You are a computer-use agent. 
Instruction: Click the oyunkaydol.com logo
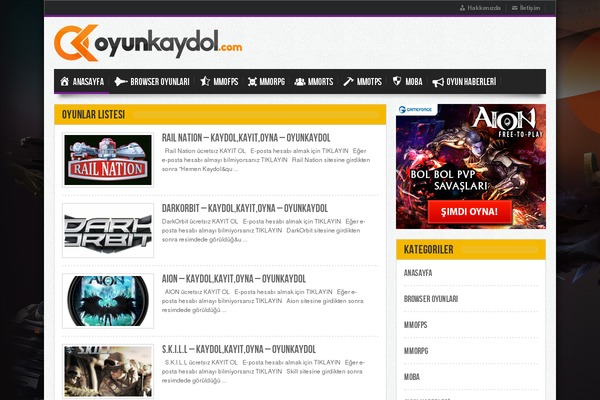point(148,43)
